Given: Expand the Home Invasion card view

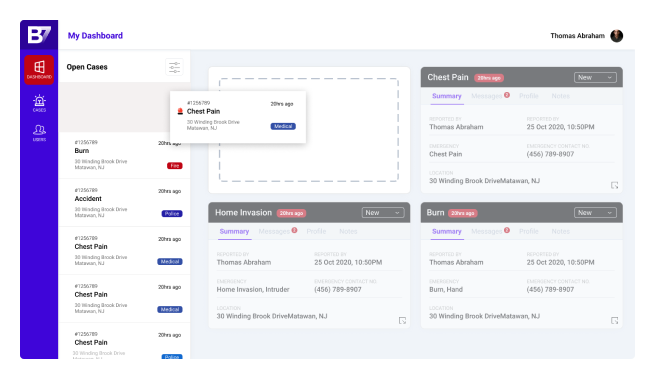Looking at the screenshot, I should pos(402,321).
